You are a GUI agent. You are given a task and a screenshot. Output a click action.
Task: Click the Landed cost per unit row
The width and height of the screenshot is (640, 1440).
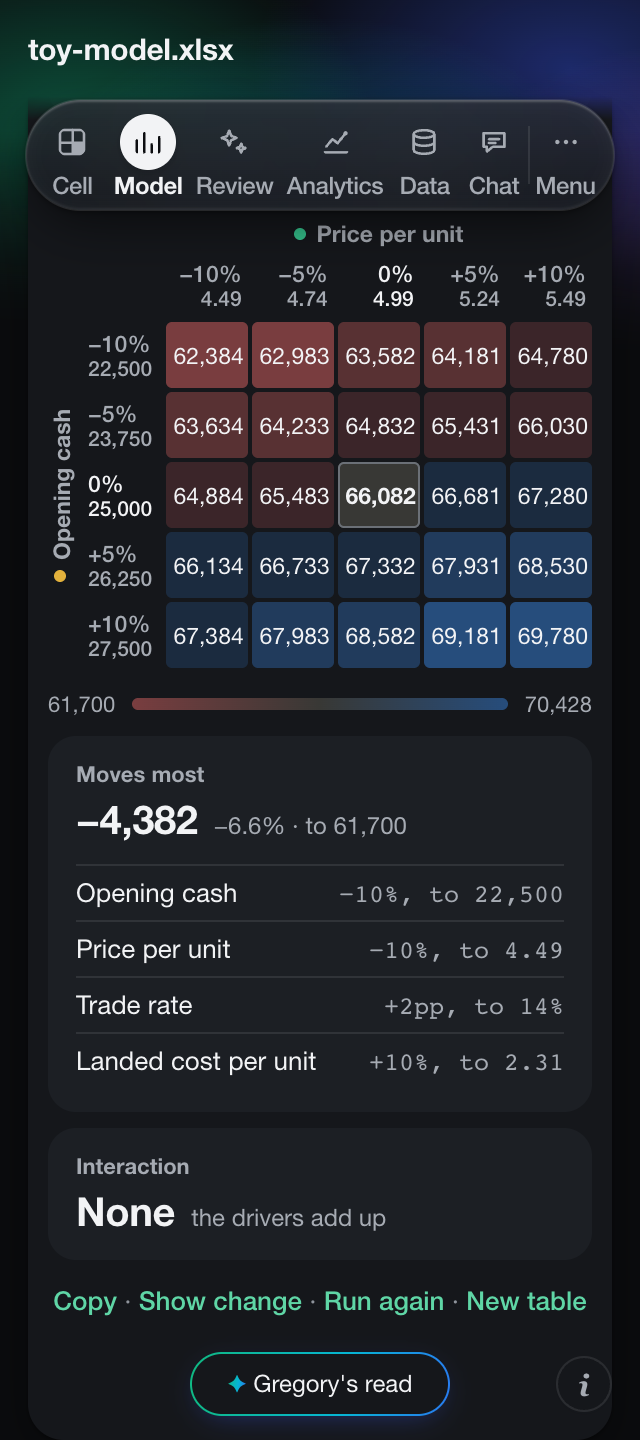tap(320, 1061)
